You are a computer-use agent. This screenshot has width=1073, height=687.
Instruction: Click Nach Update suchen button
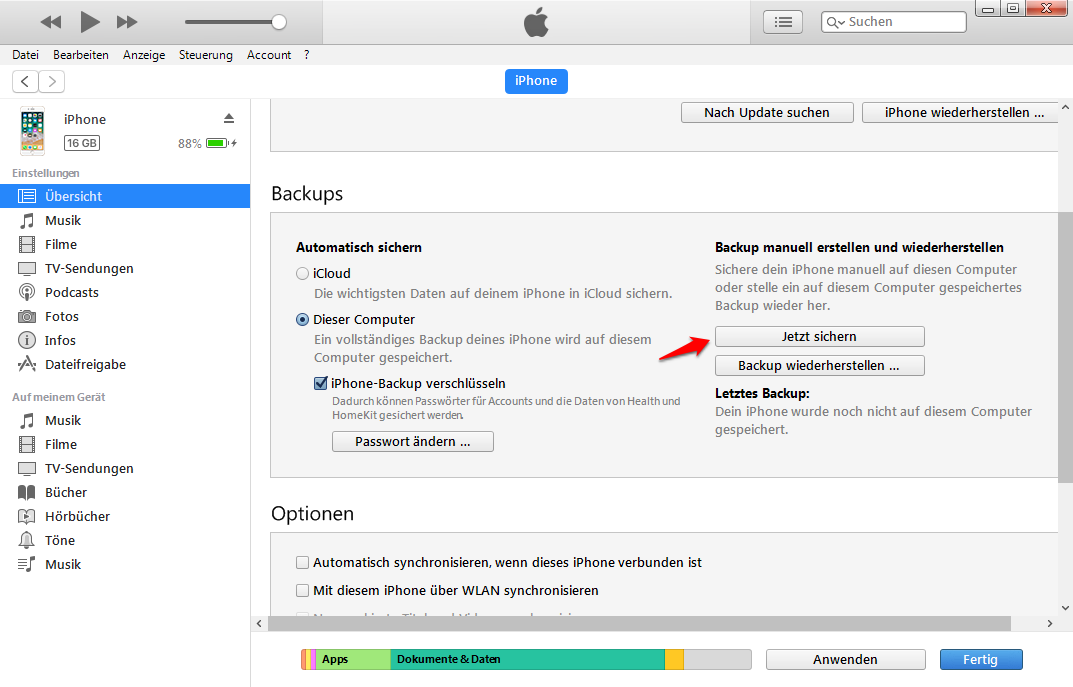(767, 112)
